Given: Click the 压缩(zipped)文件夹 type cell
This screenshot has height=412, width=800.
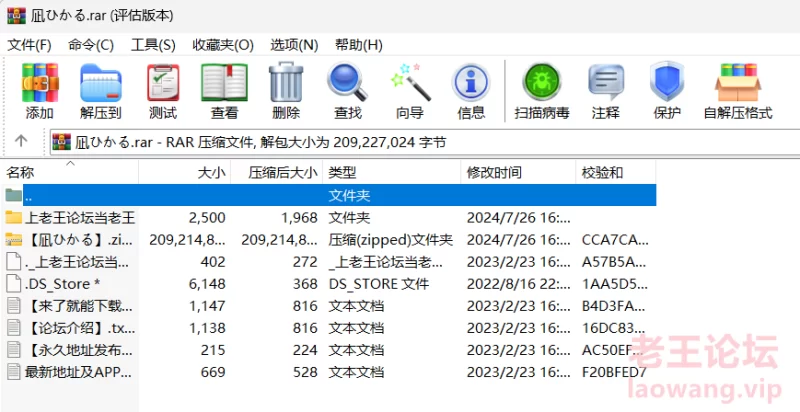Looking at the screenshot, I should coord(391,240).
